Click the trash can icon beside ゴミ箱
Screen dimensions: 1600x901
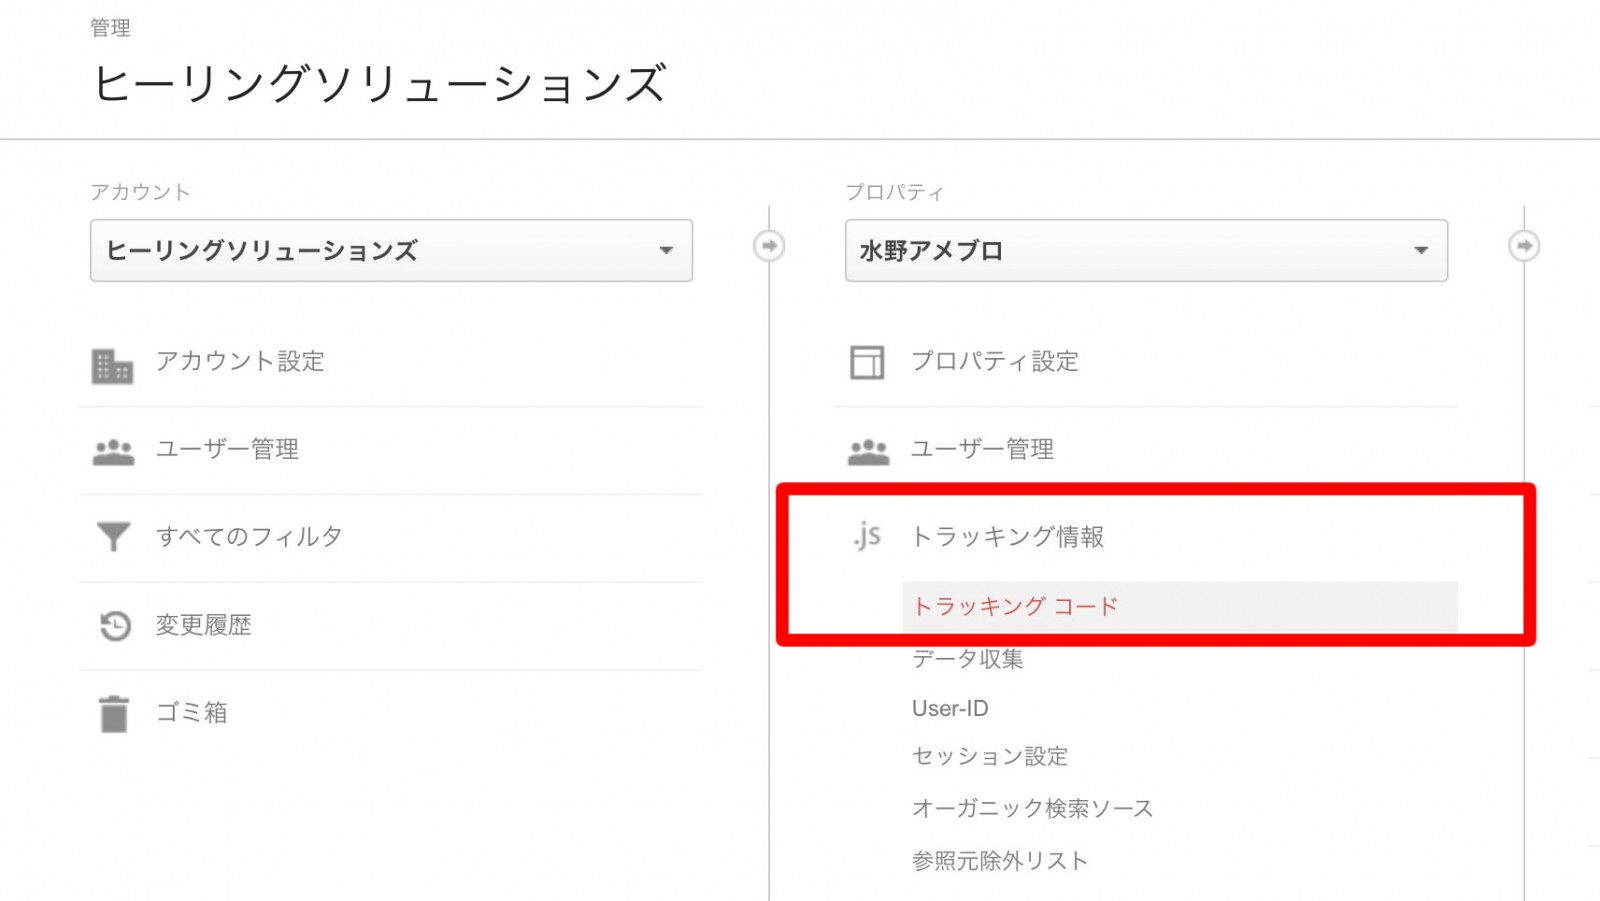click(x=114, y=714)
